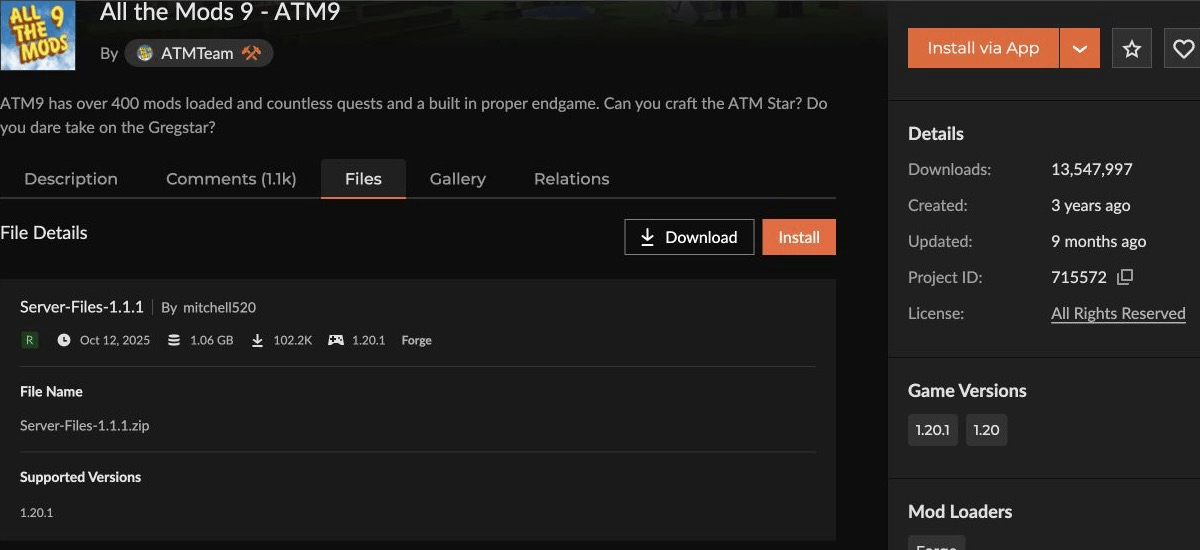Click the 1.06 GB file size text
The height and width of the screenshot is (550, 1200).
(211, 340)
